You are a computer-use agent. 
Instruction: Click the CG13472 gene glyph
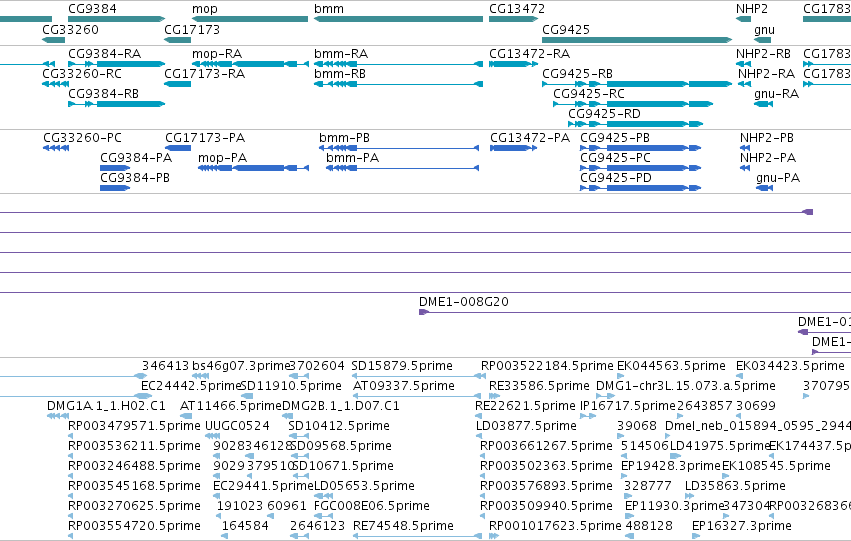[x=513, y=19]
